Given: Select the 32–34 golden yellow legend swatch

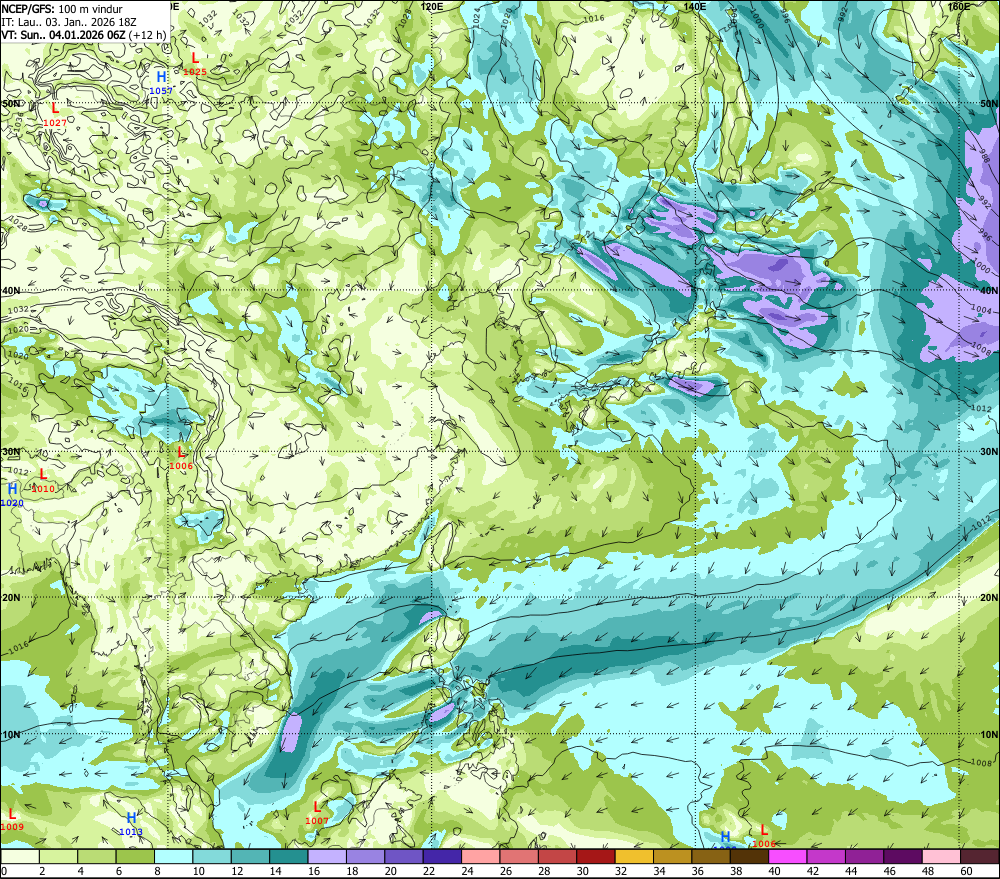Looking at the screenshot, I should tap(634, 856).
